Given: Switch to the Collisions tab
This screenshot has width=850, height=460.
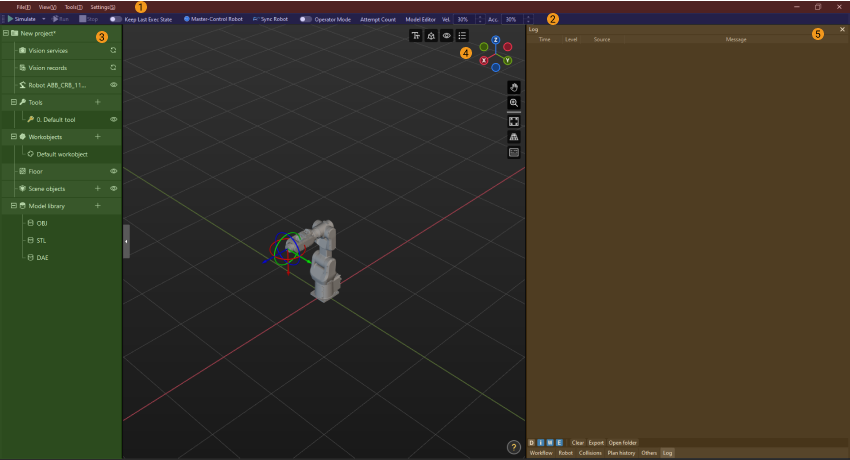Looking at the screenshot, I should point(590,453).
